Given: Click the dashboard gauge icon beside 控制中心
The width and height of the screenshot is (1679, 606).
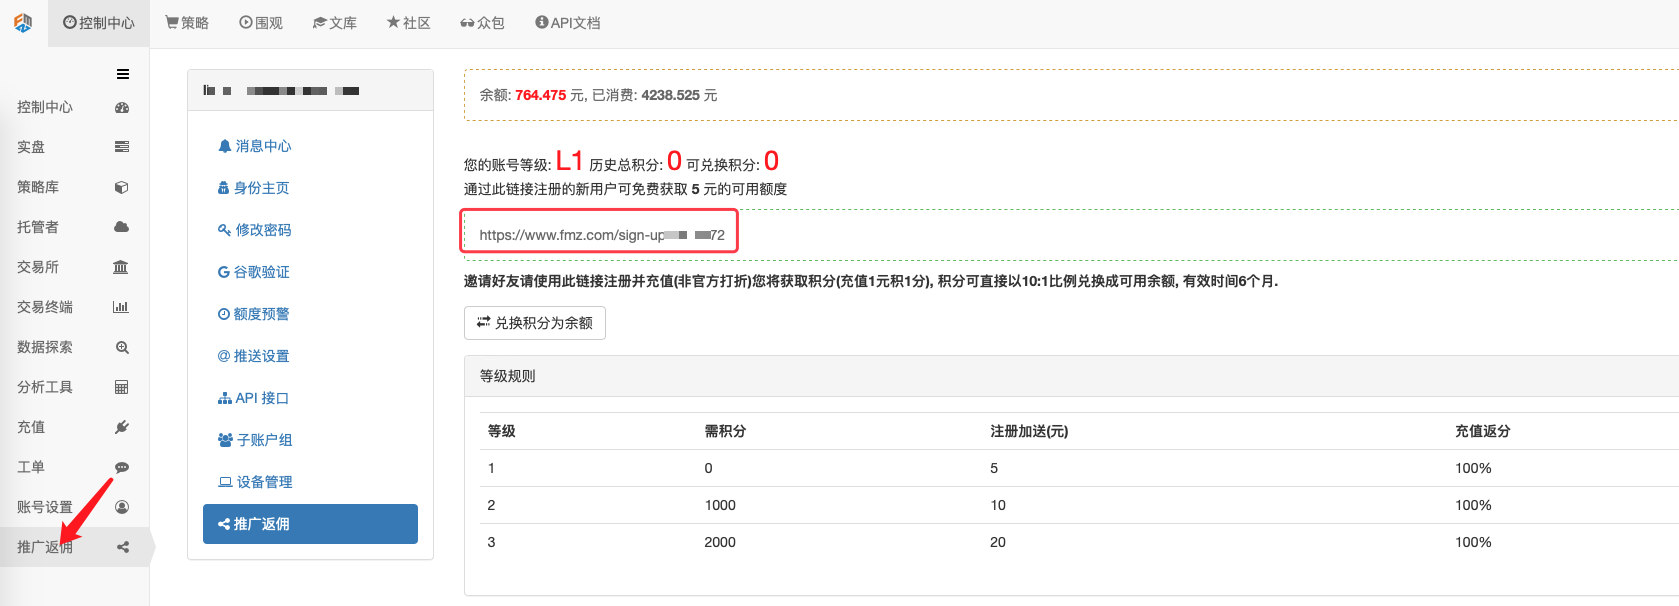Looking at the screenshot, I should 122,107.
